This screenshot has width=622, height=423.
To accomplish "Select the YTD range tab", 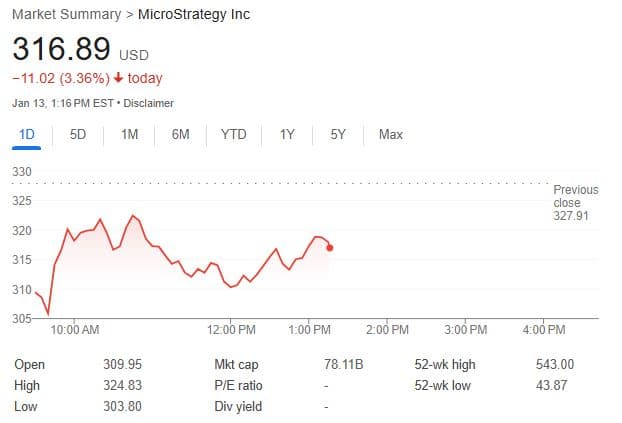I will [x=233, y=134].
